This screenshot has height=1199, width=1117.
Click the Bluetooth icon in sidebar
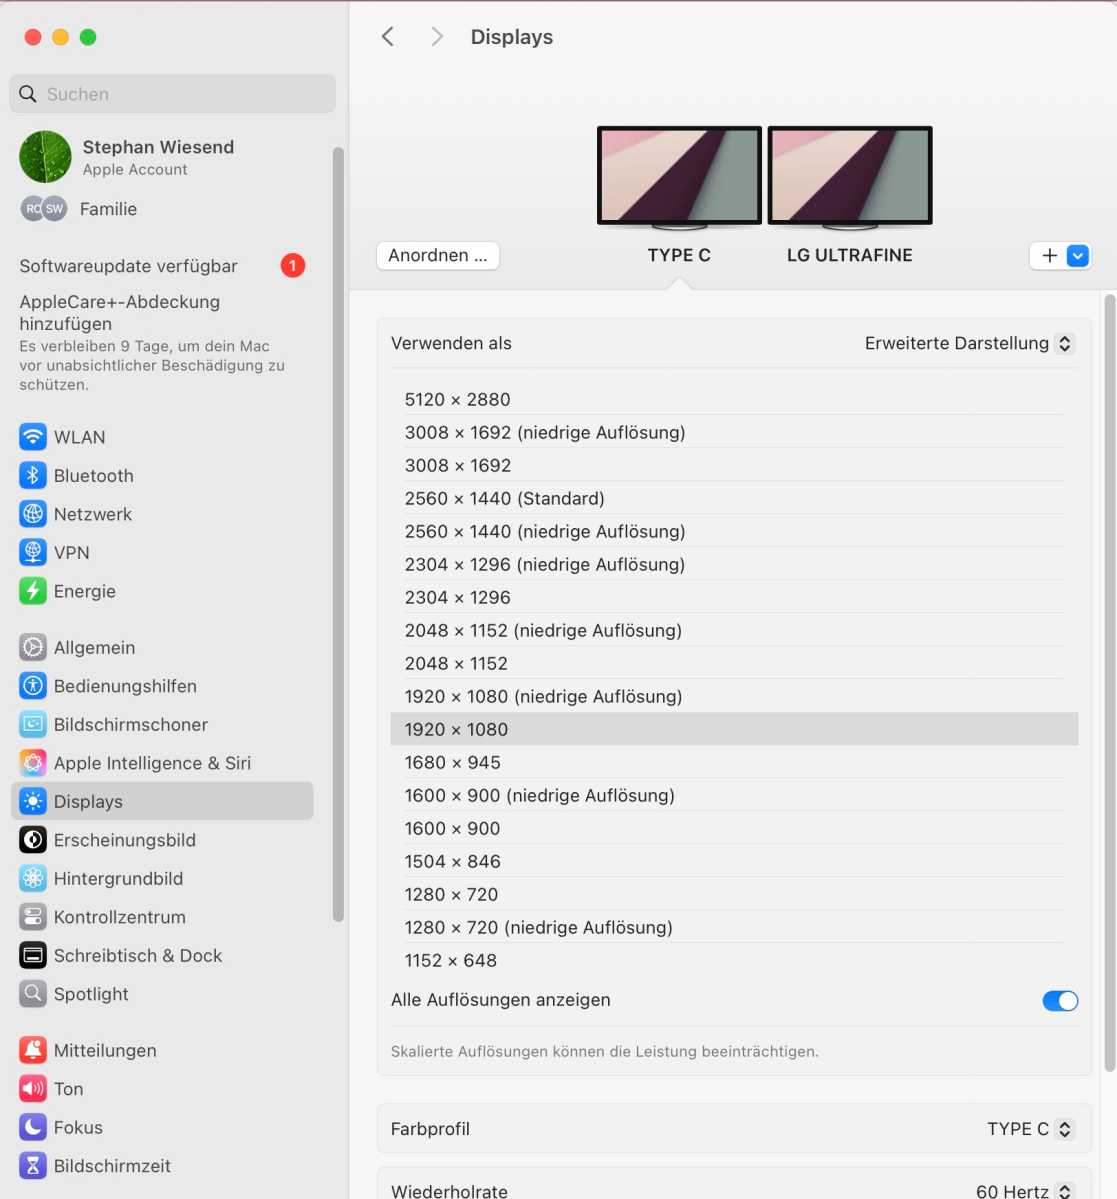33,476
